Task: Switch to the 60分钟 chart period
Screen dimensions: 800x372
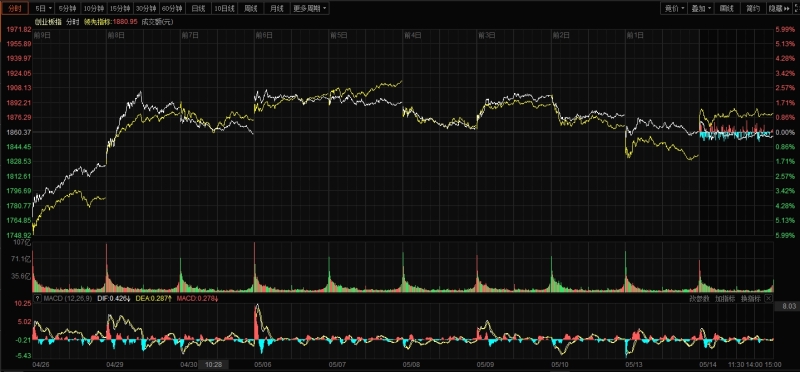Action: point(172,8)
